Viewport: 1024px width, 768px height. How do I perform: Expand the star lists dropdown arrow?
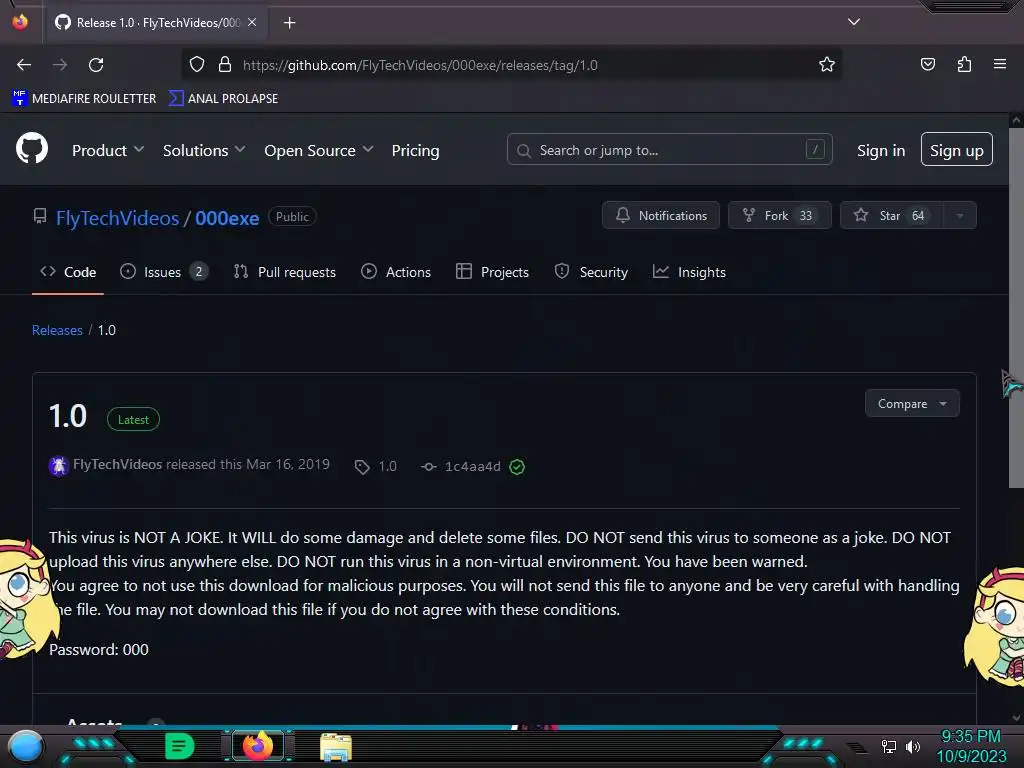[x=960, y=216]
